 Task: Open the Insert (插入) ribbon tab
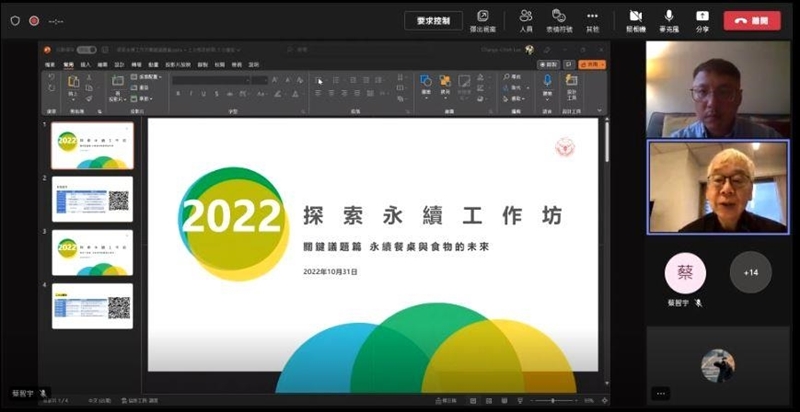pos(85,64)
